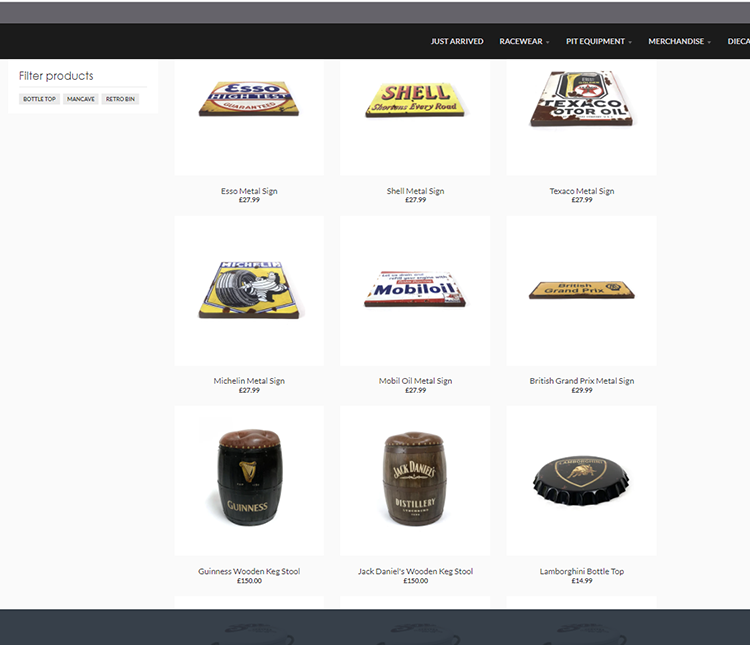The width and height of the screenshot is (750, 645).
Task: Open the Racewear menu
Action: coord(521,41)
